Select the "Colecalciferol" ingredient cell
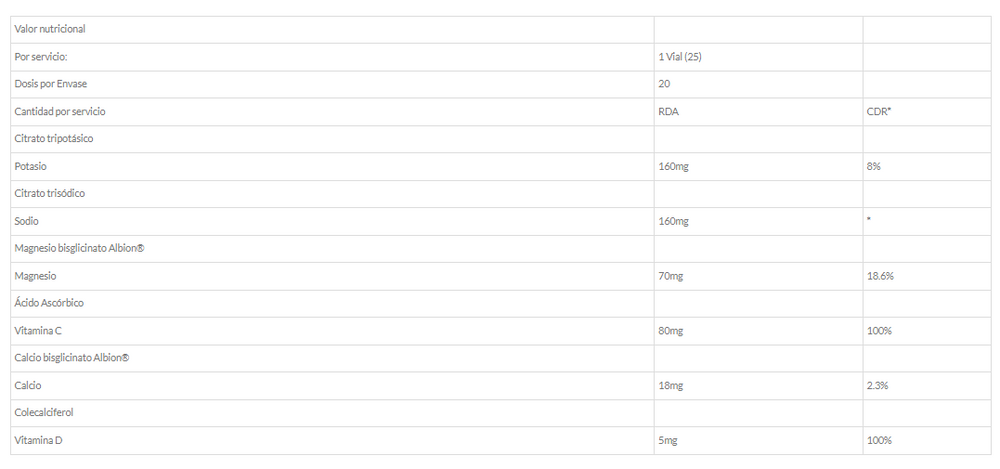 coord(44,412)
